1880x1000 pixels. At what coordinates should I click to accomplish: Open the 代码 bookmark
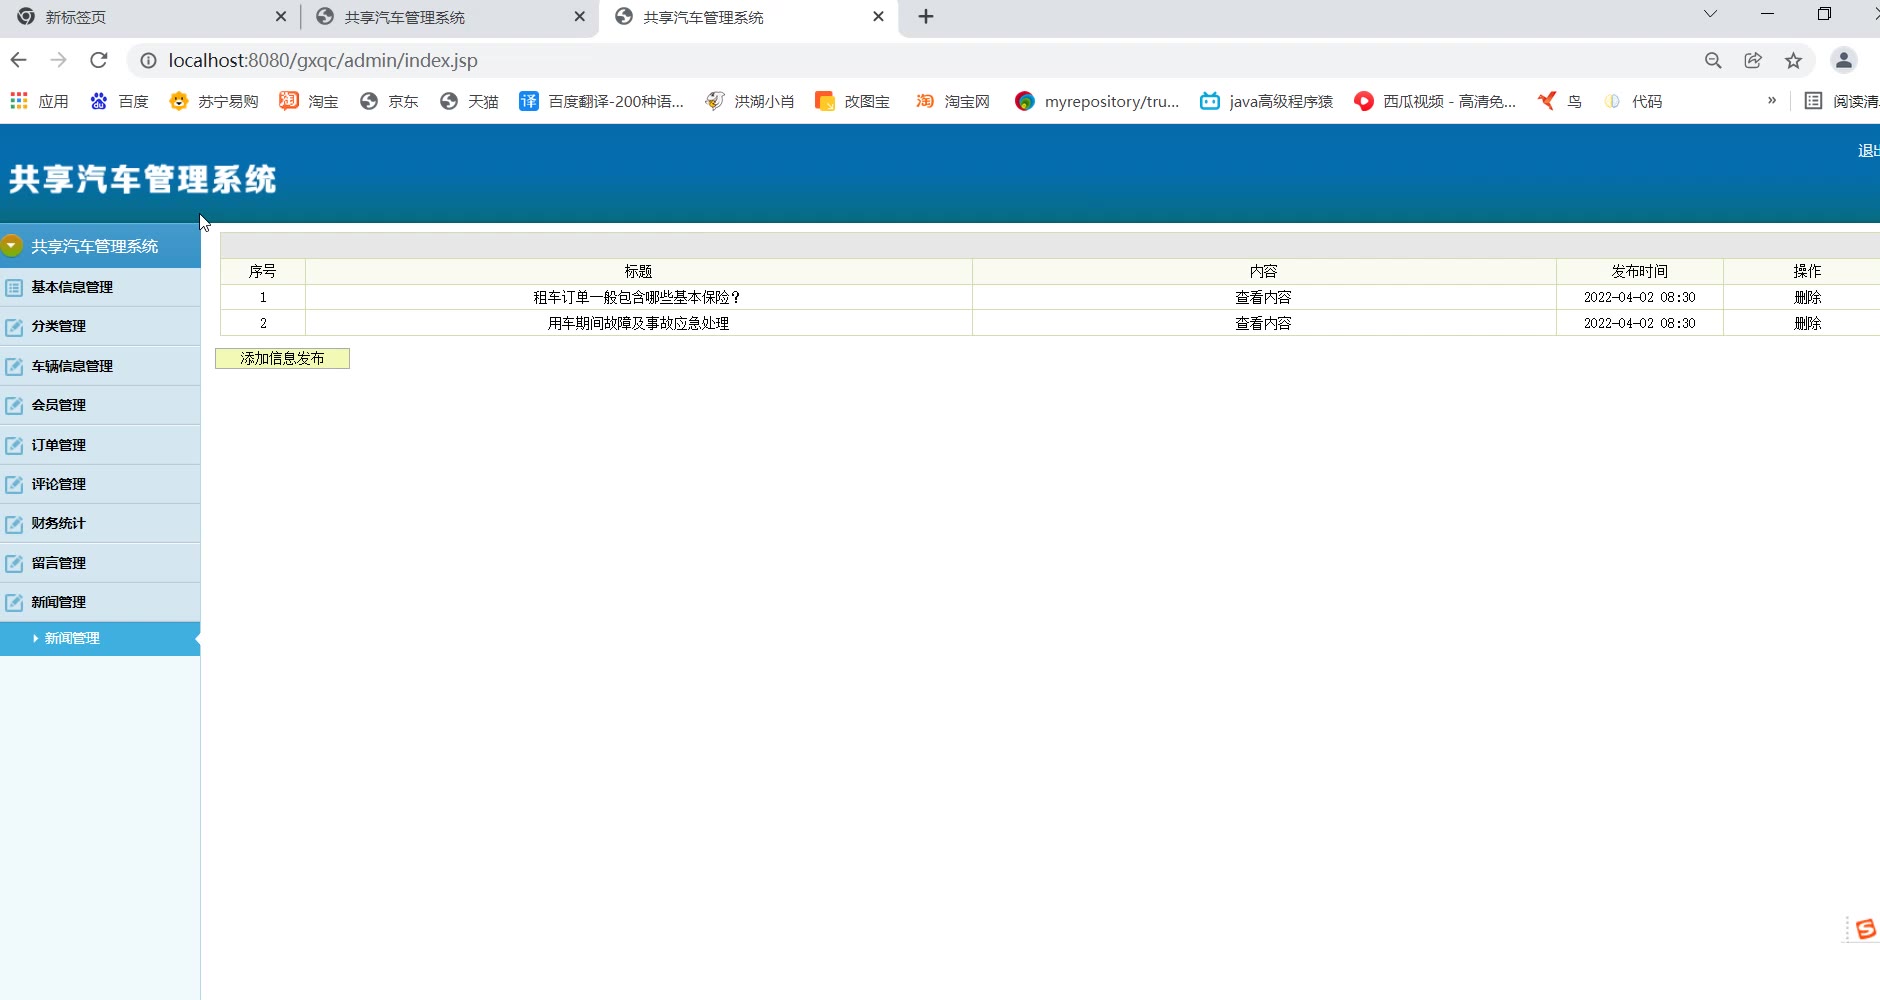click(x=1633, y=101)
